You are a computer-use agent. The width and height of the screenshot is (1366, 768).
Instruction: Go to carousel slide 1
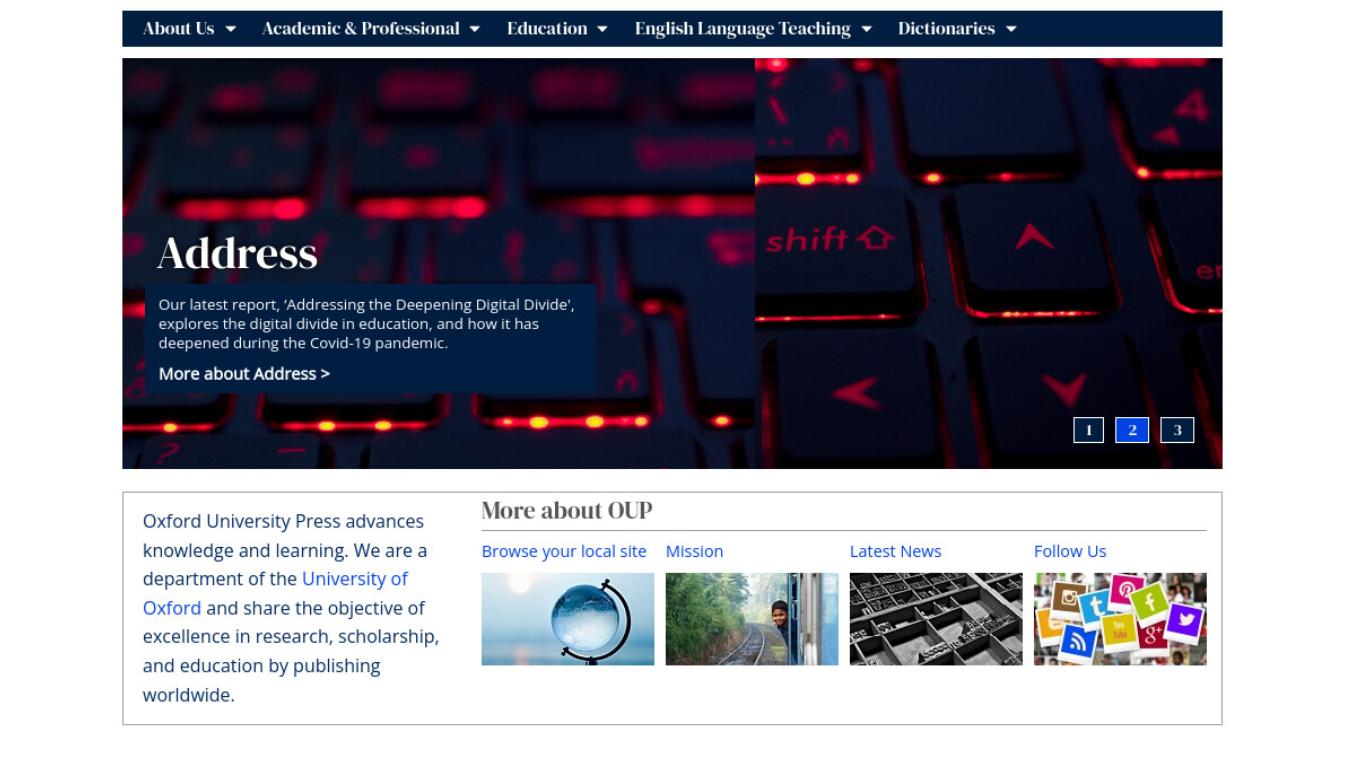(x=1088, y=430)
